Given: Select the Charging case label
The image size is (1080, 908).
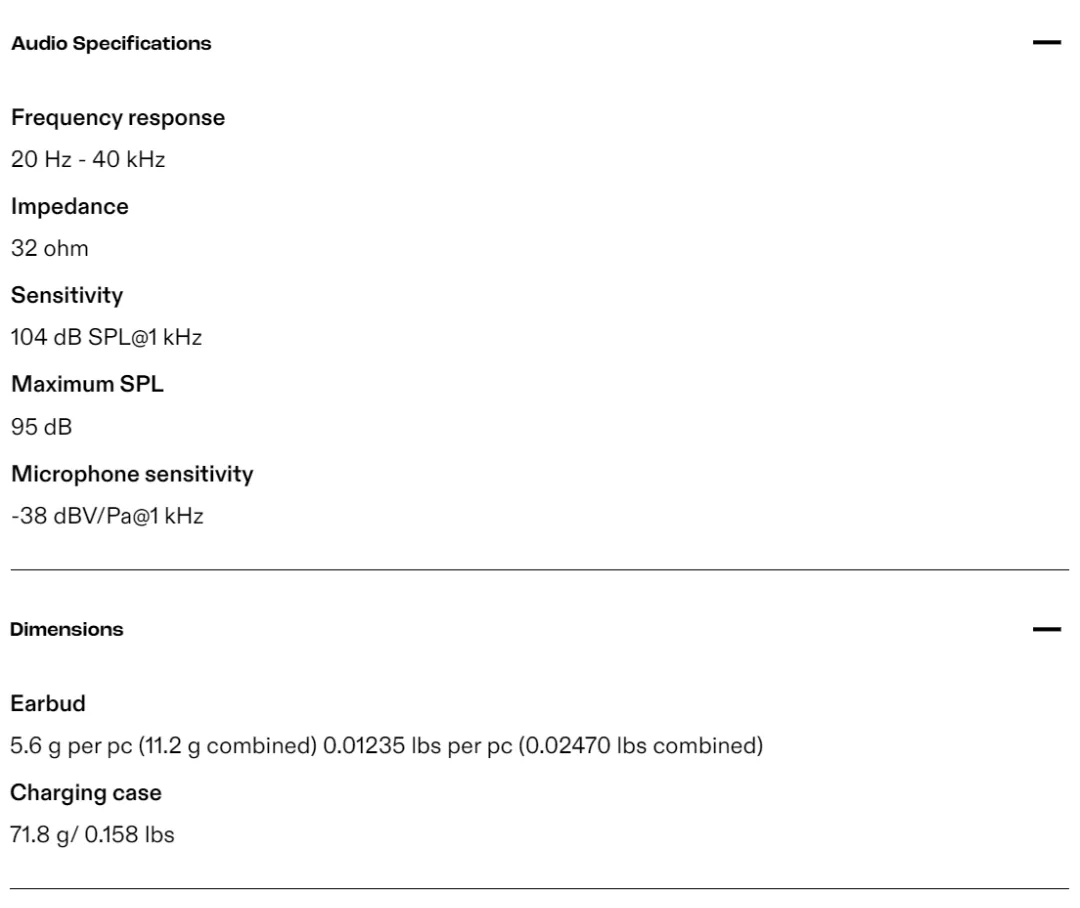Looking at the screenshot, I should click(x=86, y=793).
